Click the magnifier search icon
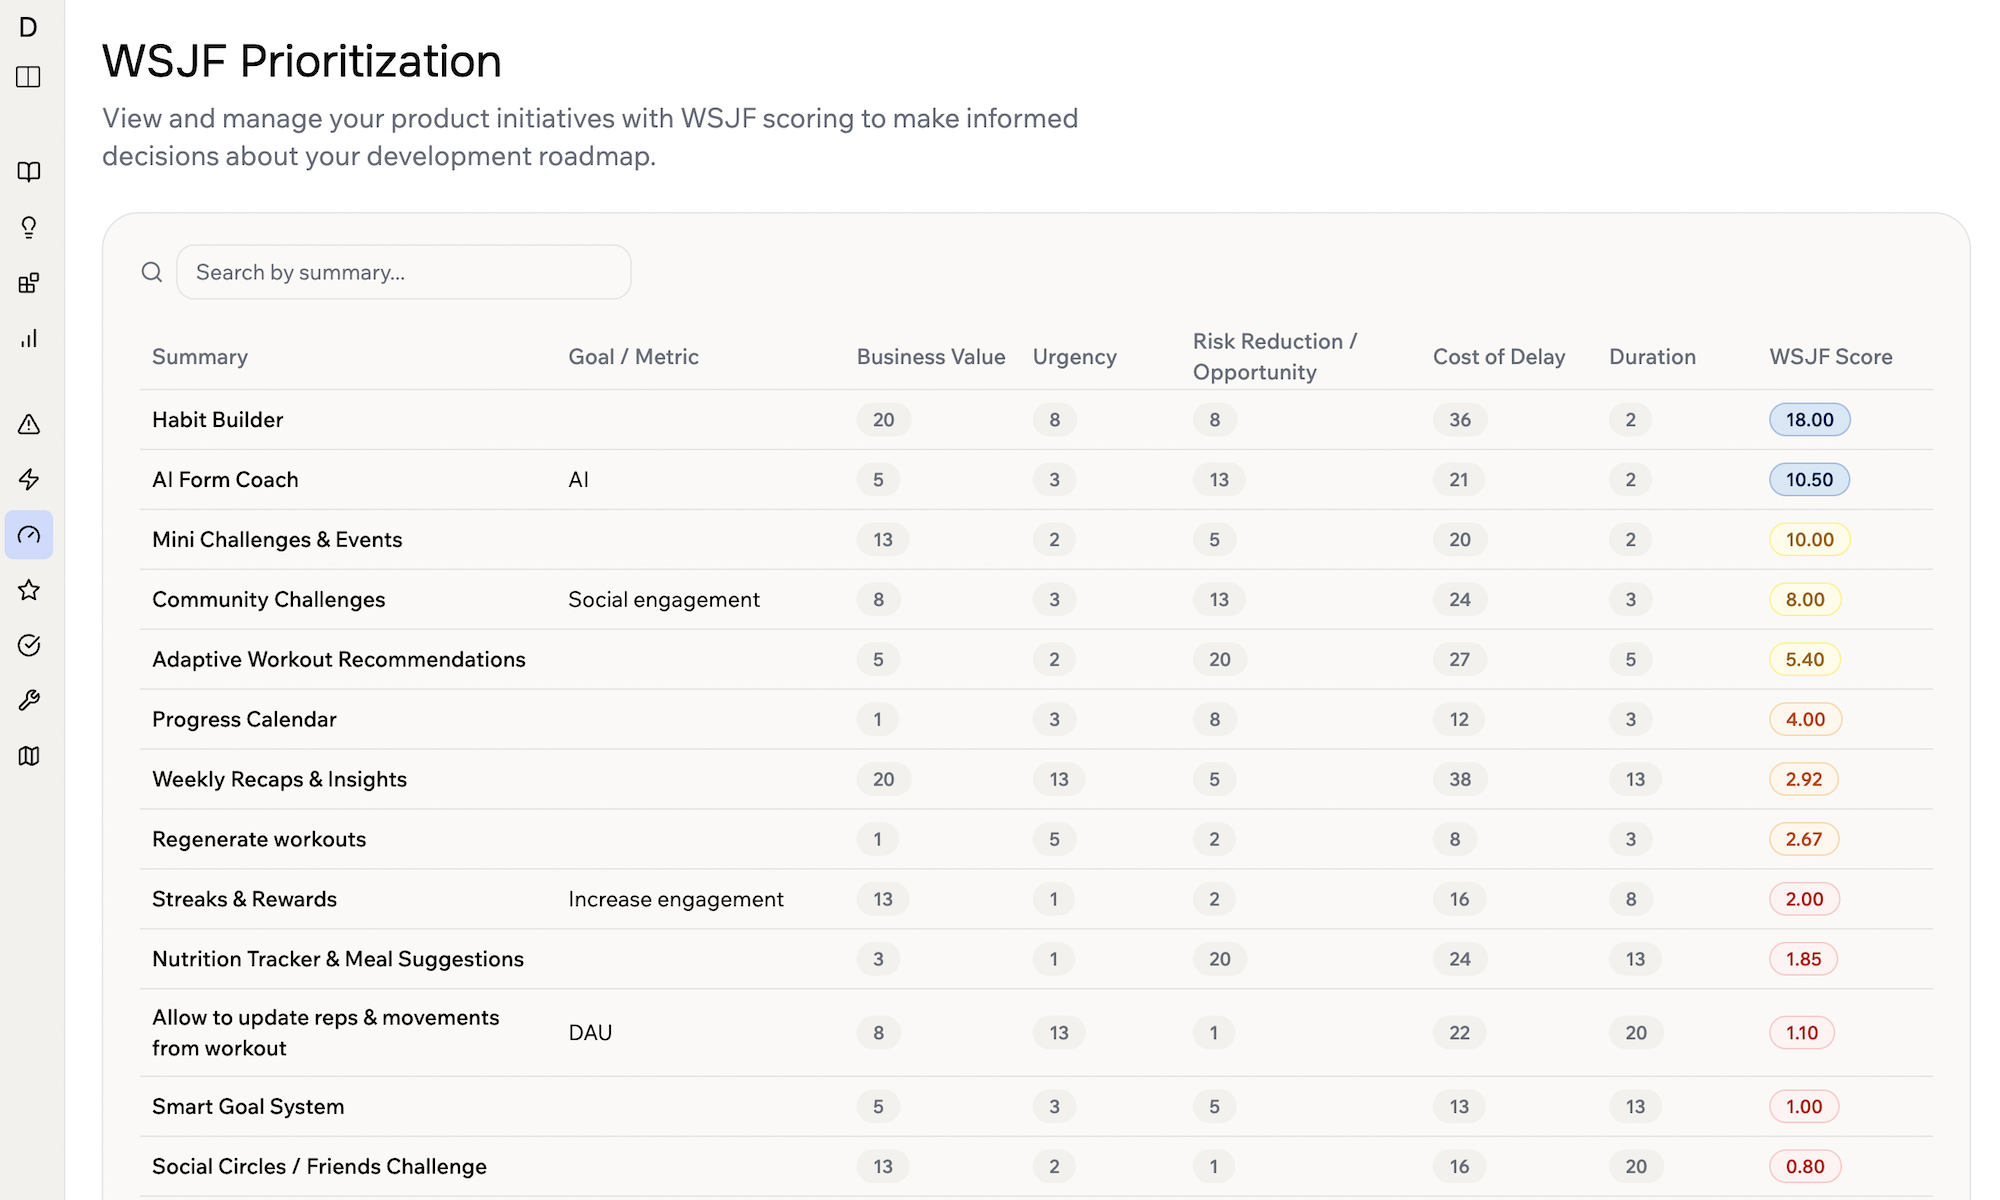The height and width of the screenshot is (1200, 2000). tap(152, 272)
